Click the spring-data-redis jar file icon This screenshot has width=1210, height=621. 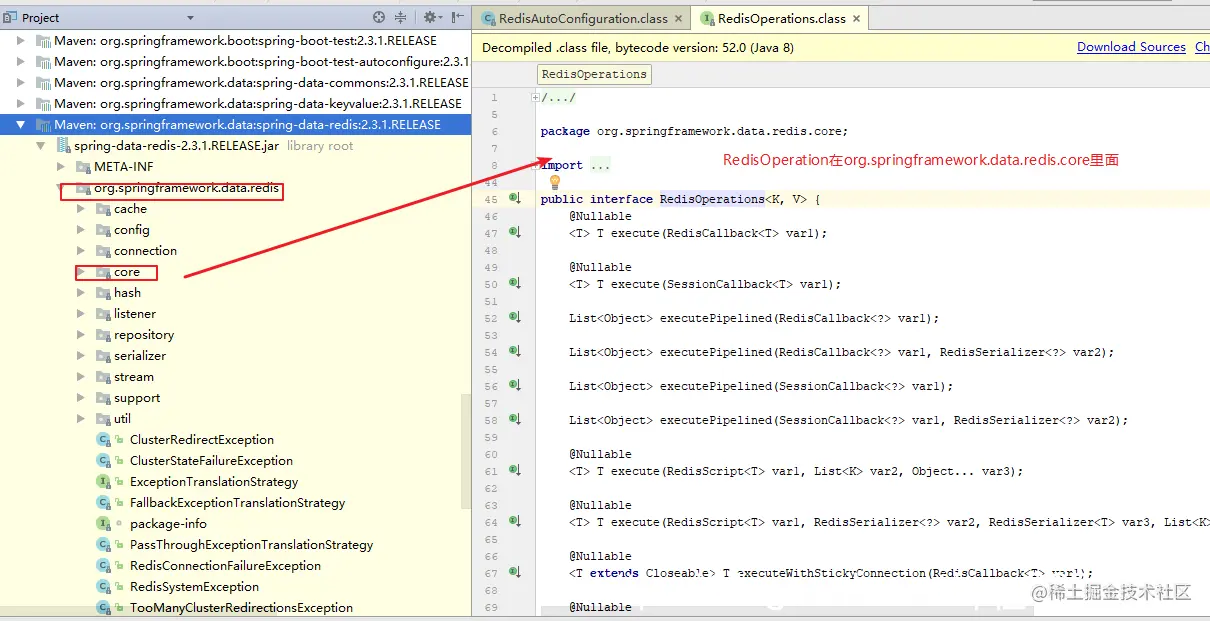(x=63, y=146)
